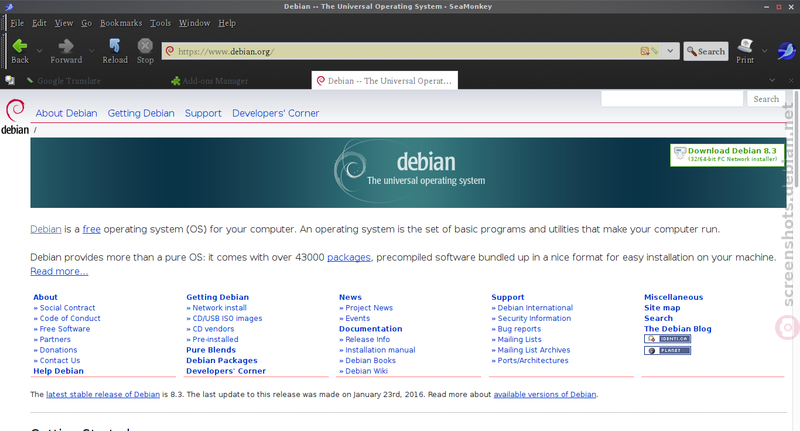This screenshot has height=431, width=800.
Task: Open the Security Information link
Action: (534, 318)
